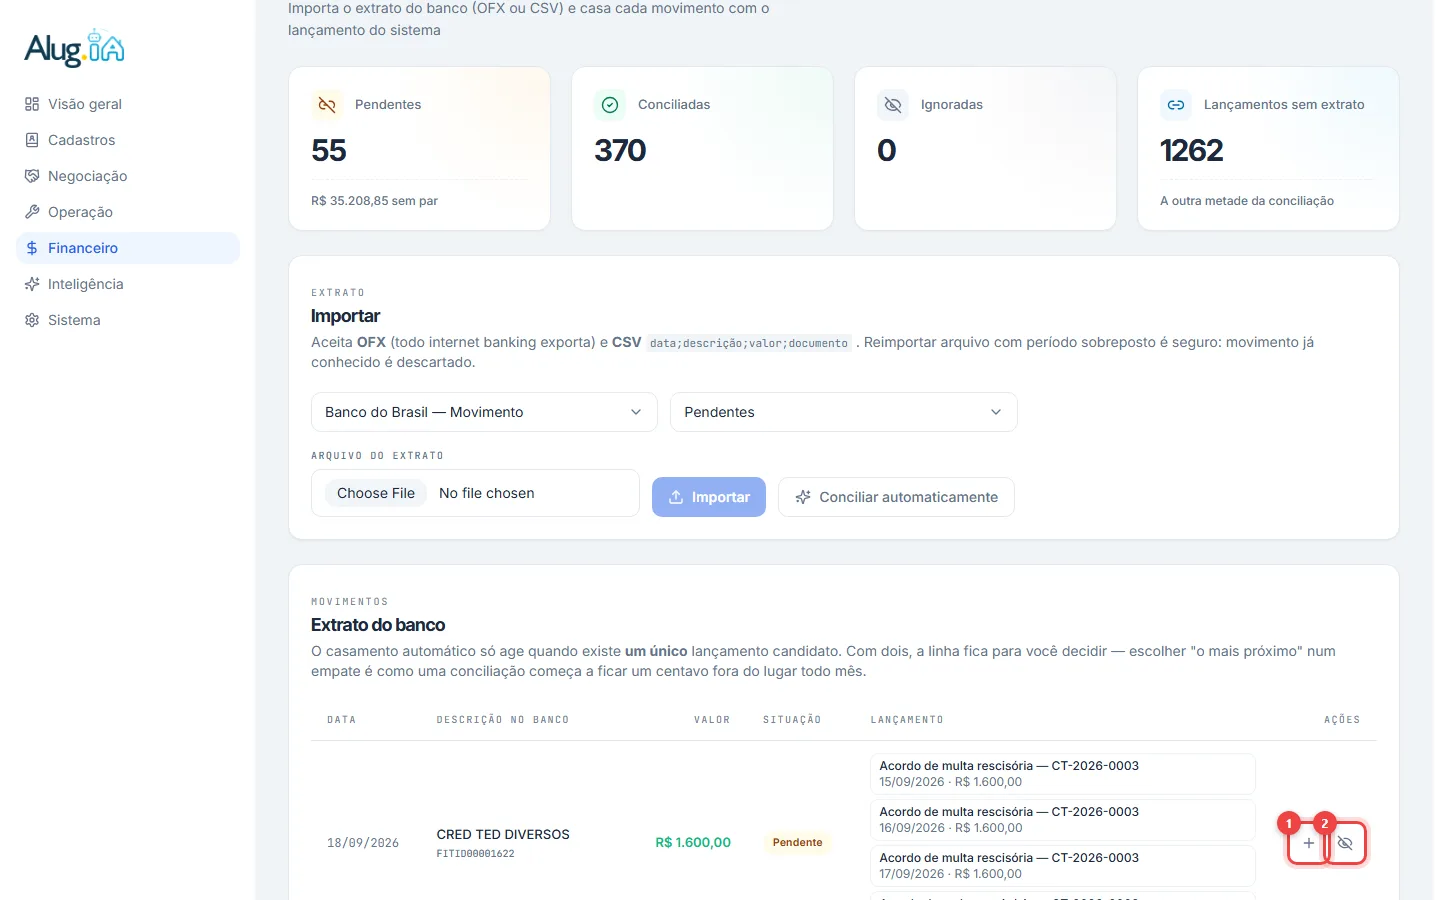The width and height of the screenshot is (1440, 900).
Task: Click the Operação wrench icon
Action: click(32, 212)
